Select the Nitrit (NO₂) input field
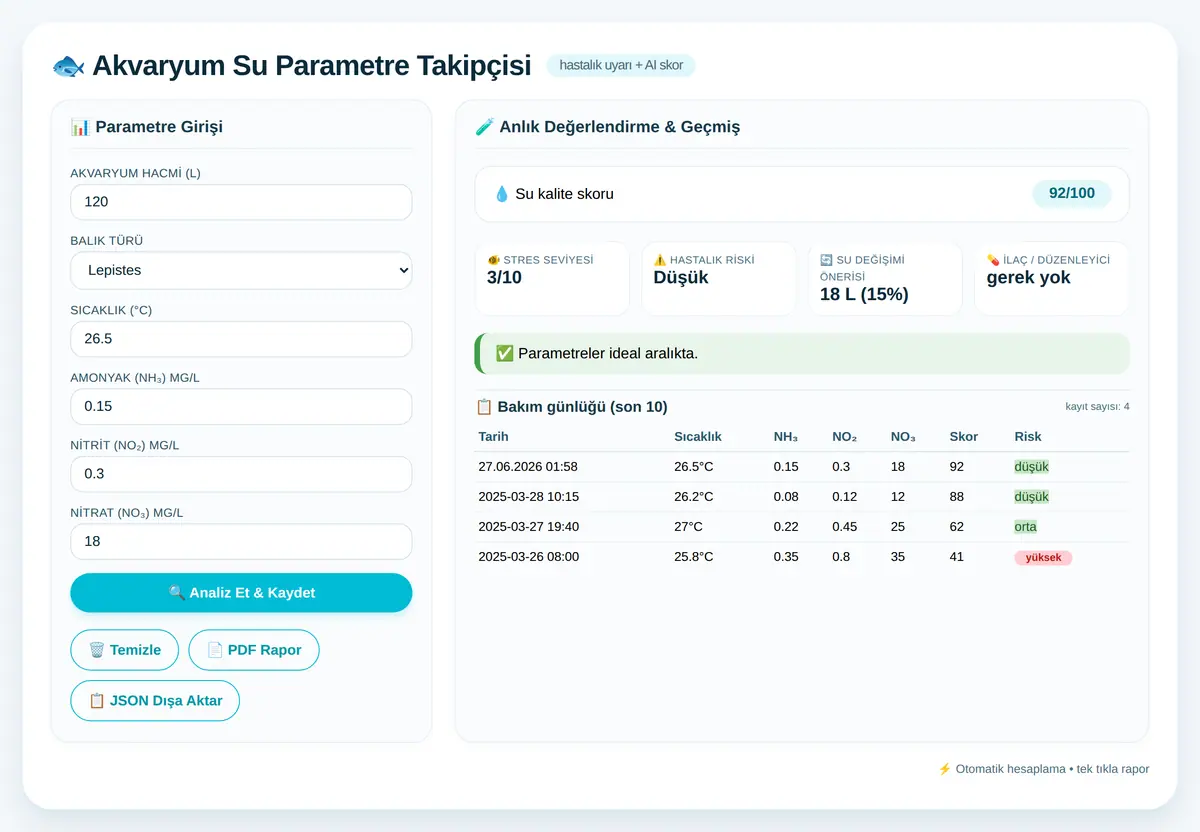The image size is (1200, 832). [x=241, y=474]
